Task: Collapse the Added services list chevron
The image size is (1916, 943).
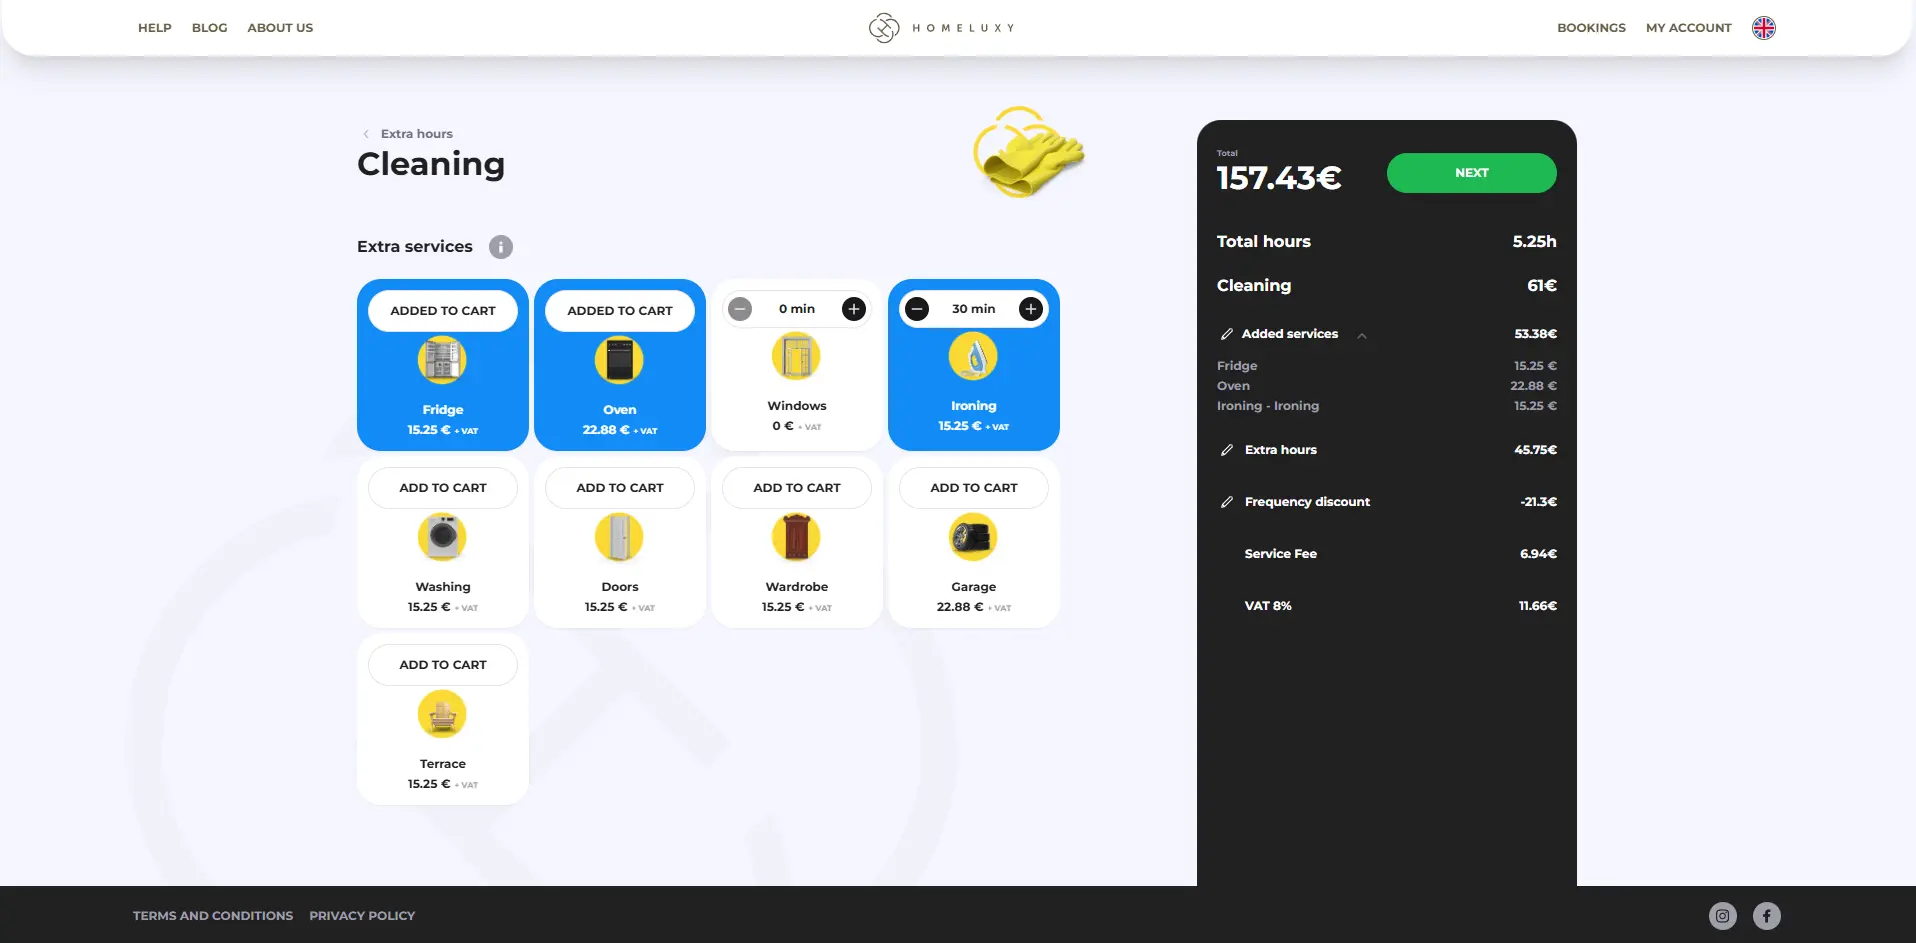Action: 1362,335
